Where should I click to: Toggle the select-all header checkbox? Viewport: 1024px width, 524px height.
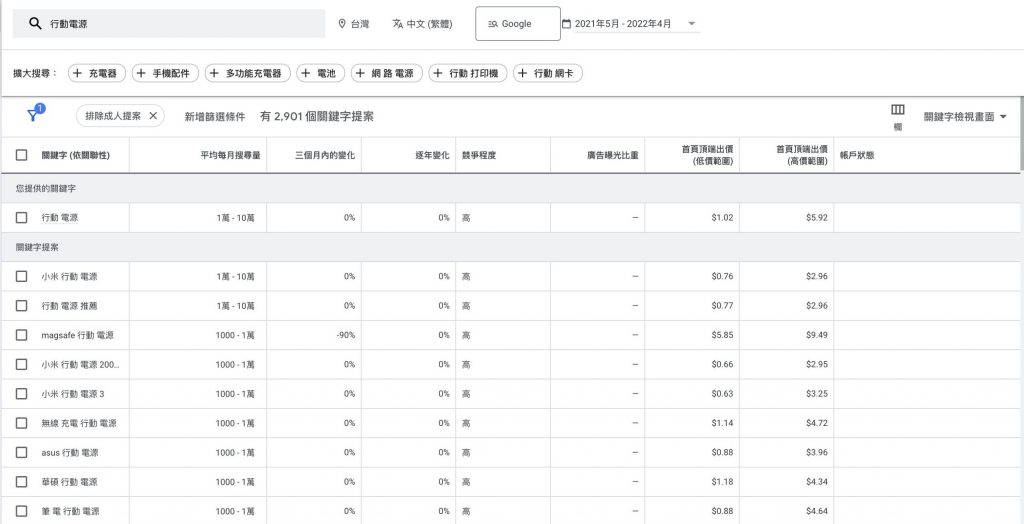[x=22, y=155]
